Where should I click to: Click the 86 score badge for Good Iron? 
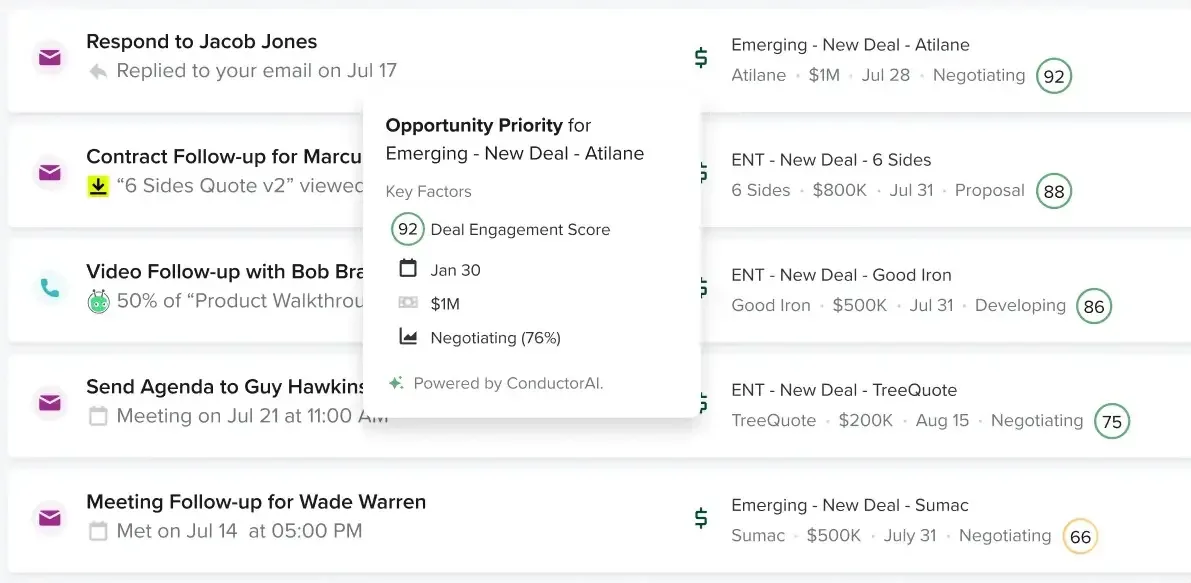[1094, 307]
